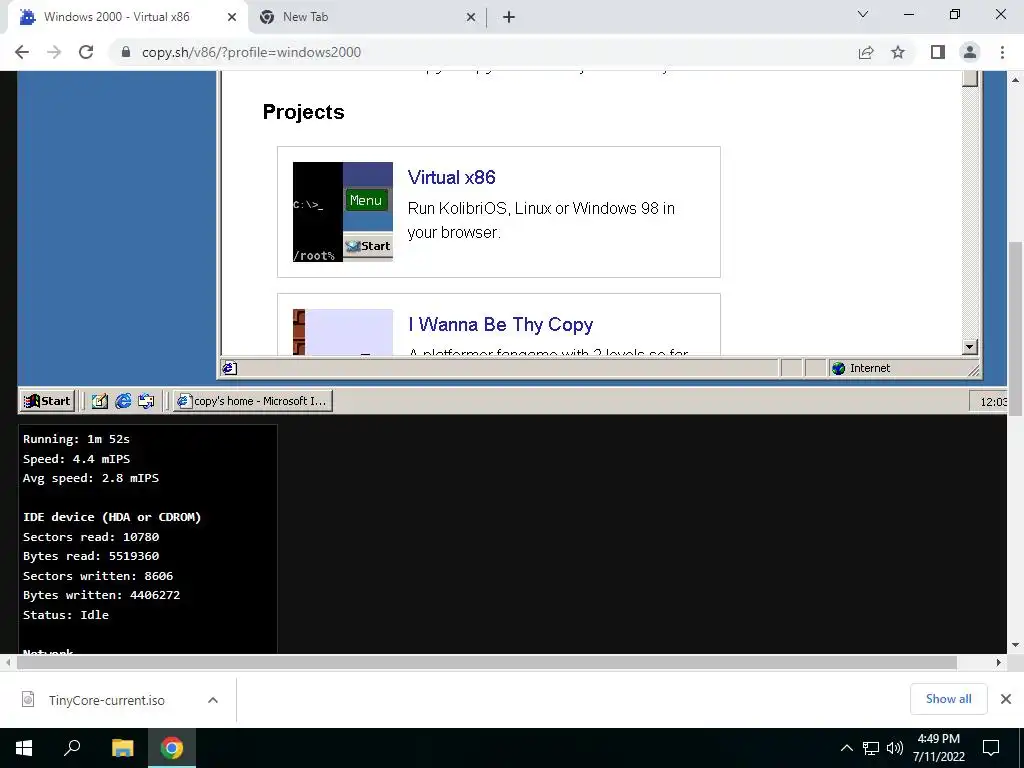Open the Chrome profile avatar
Image resolution: width=1024 pixels, height=768 pixels.
(970, 52)
